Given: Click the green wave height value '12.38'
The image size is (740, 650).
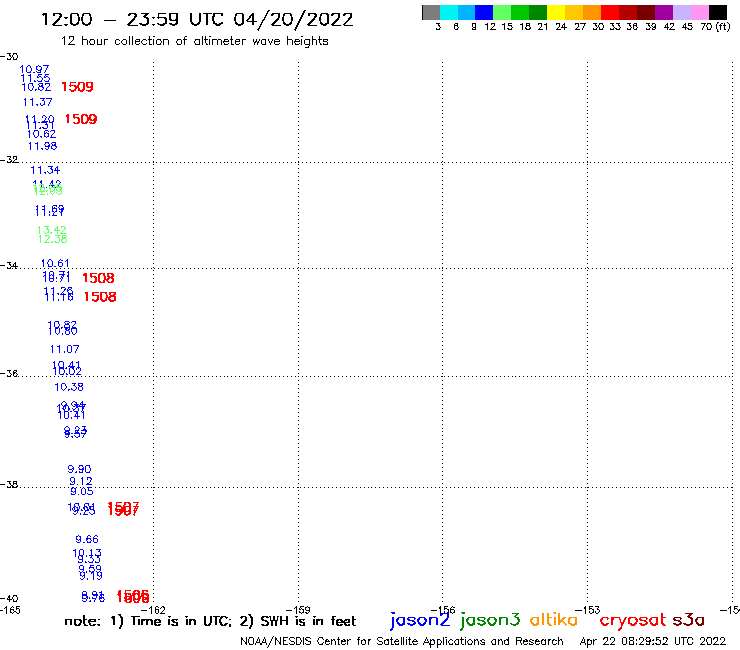Looking at the screenshot, I should tap(52, 239).
